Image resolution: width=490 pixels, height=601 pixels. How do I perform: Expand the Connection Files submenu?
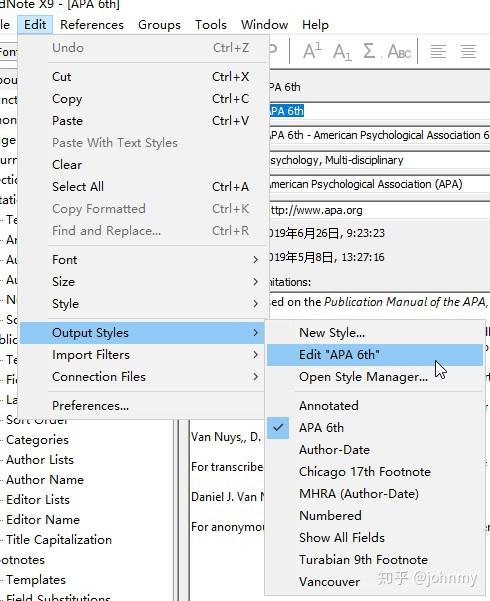tap(144, 377)
